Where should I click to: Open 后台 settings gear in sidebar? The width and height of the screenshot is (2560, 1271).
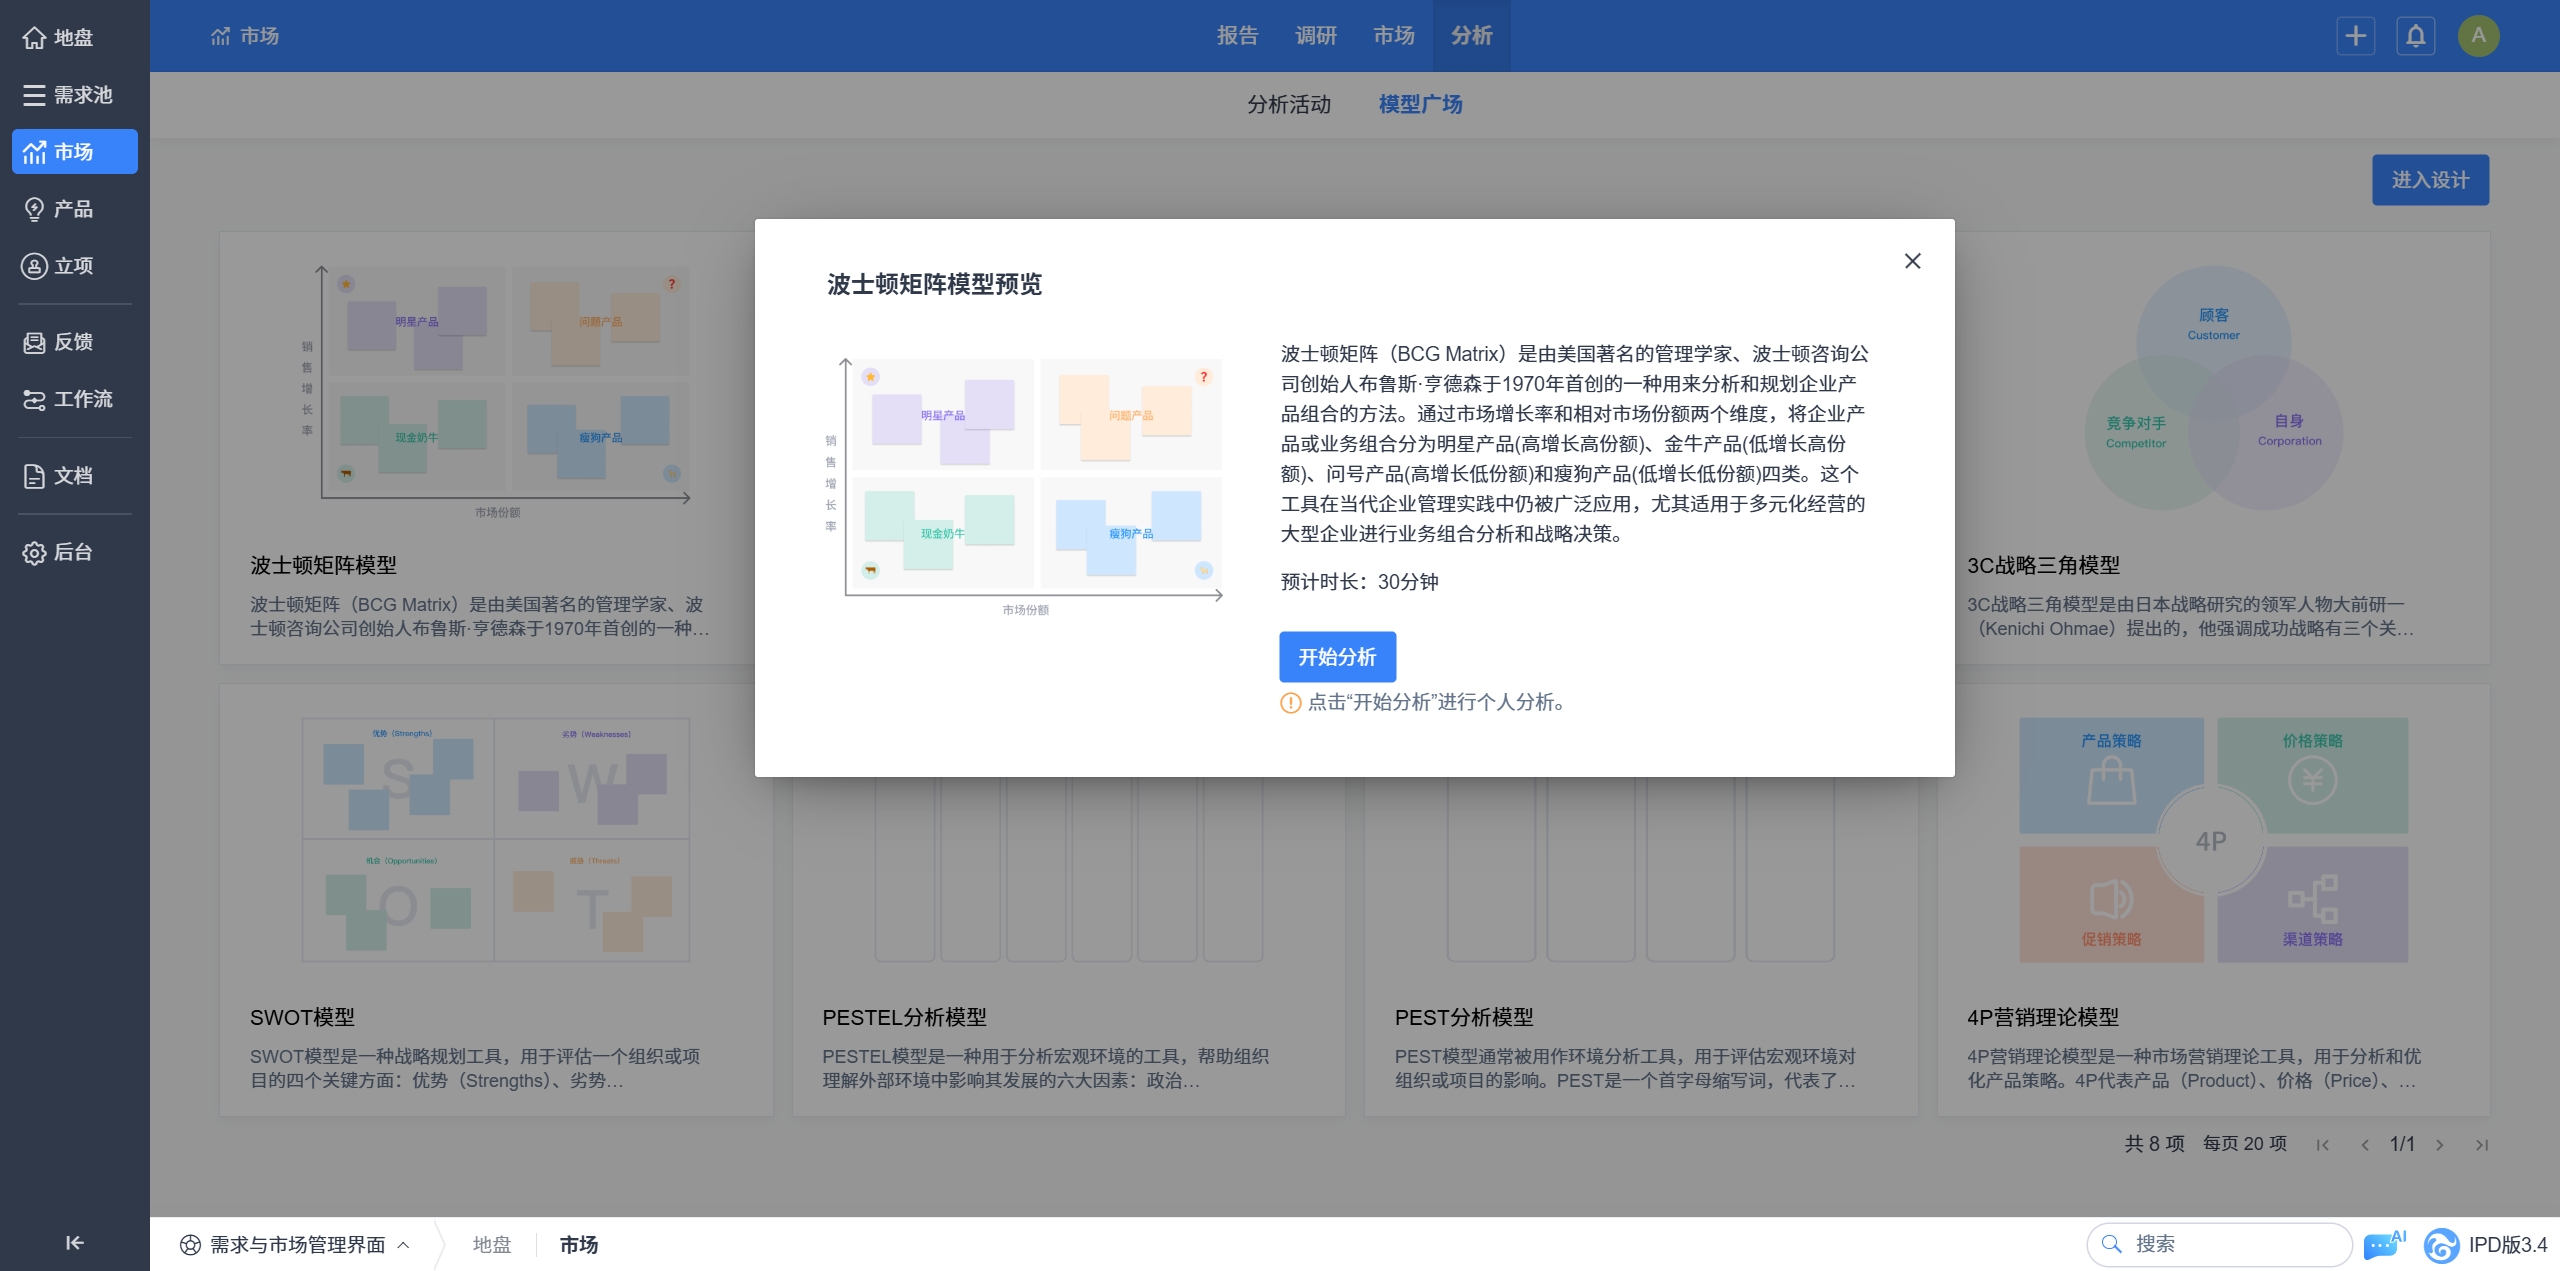[x=35, y=552]
